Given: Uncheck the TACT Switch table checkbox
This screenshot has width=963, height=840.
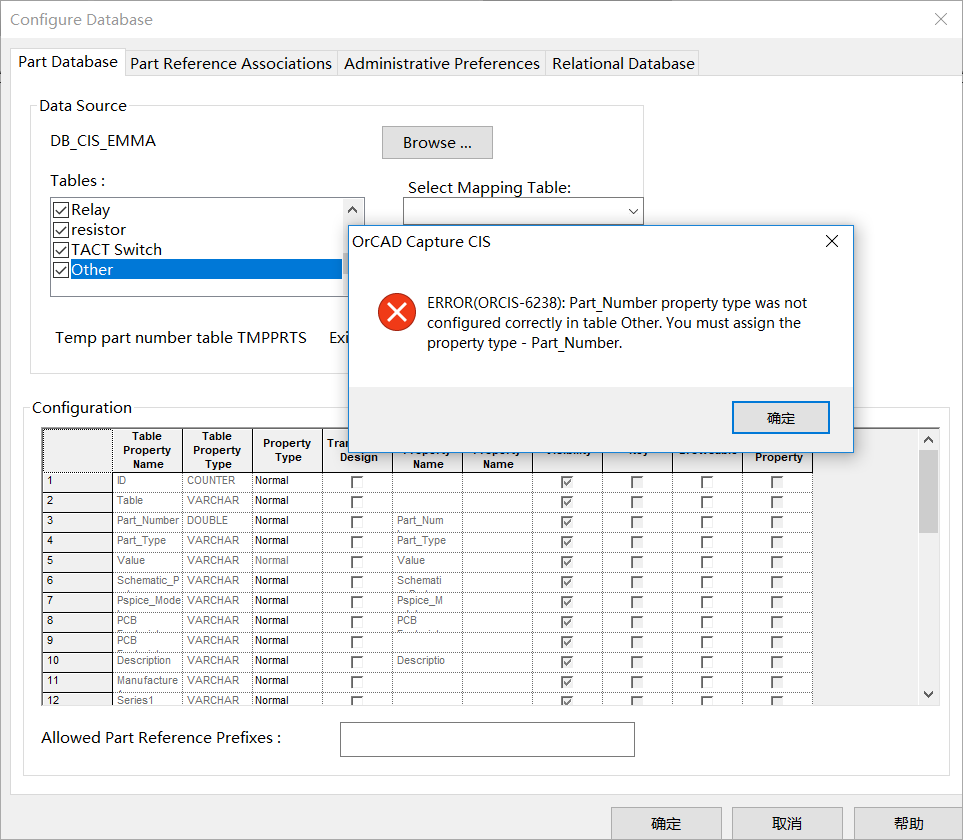Looking at the screenshot, I should point(61,250).
